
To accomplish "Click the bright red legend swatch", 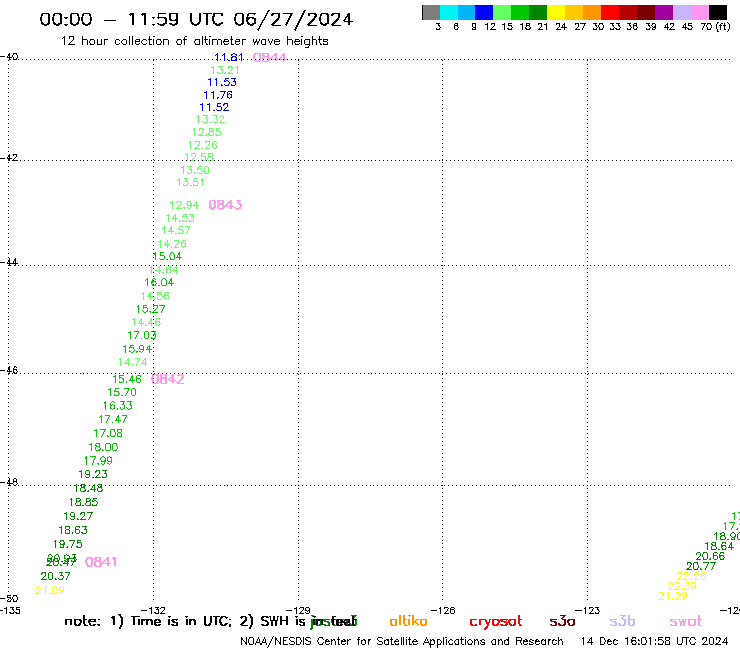I will pyautogui.click(x=610, y=12).
